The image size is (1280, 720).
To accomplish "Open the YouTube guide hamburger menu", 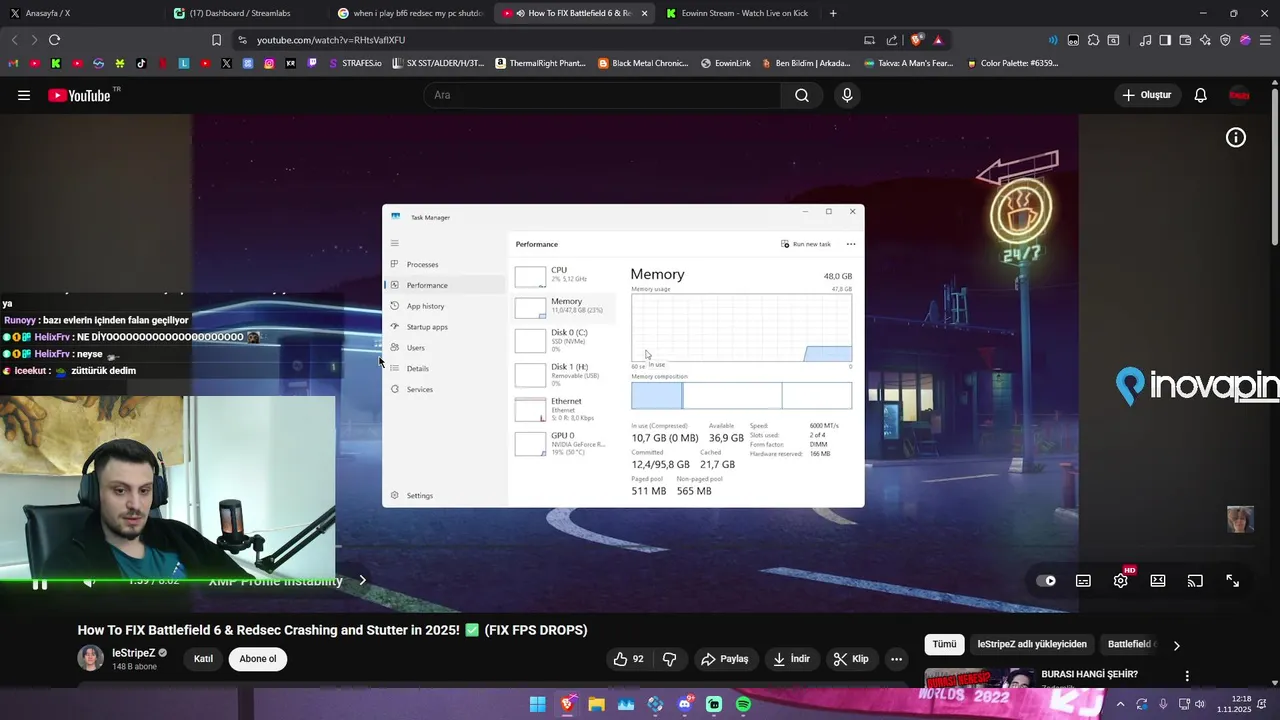I will point(24,95).
